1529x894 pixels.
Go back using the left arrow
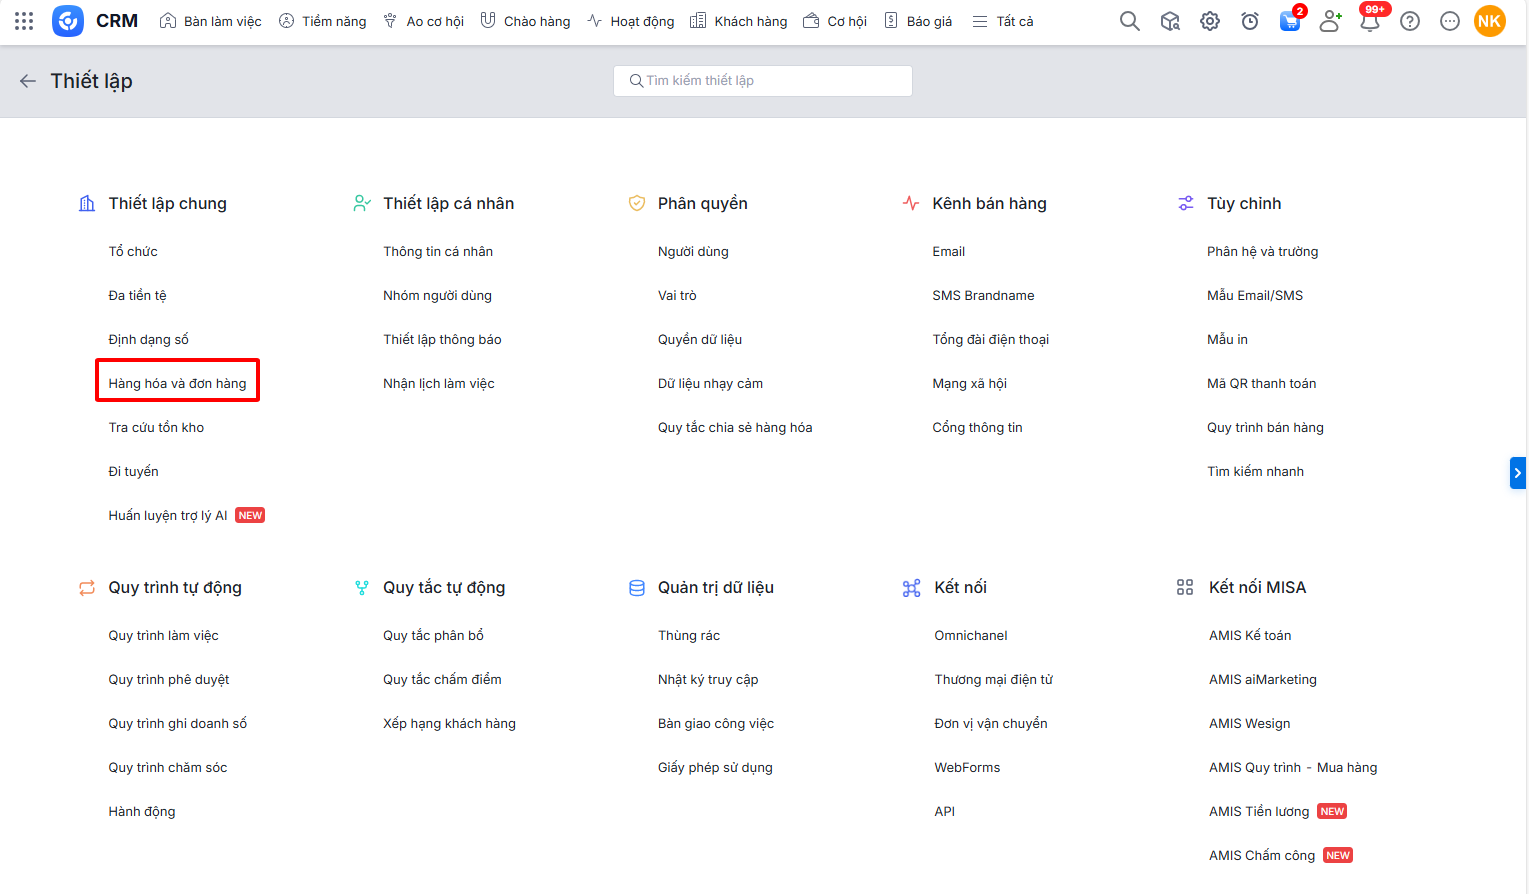point(28,81)
